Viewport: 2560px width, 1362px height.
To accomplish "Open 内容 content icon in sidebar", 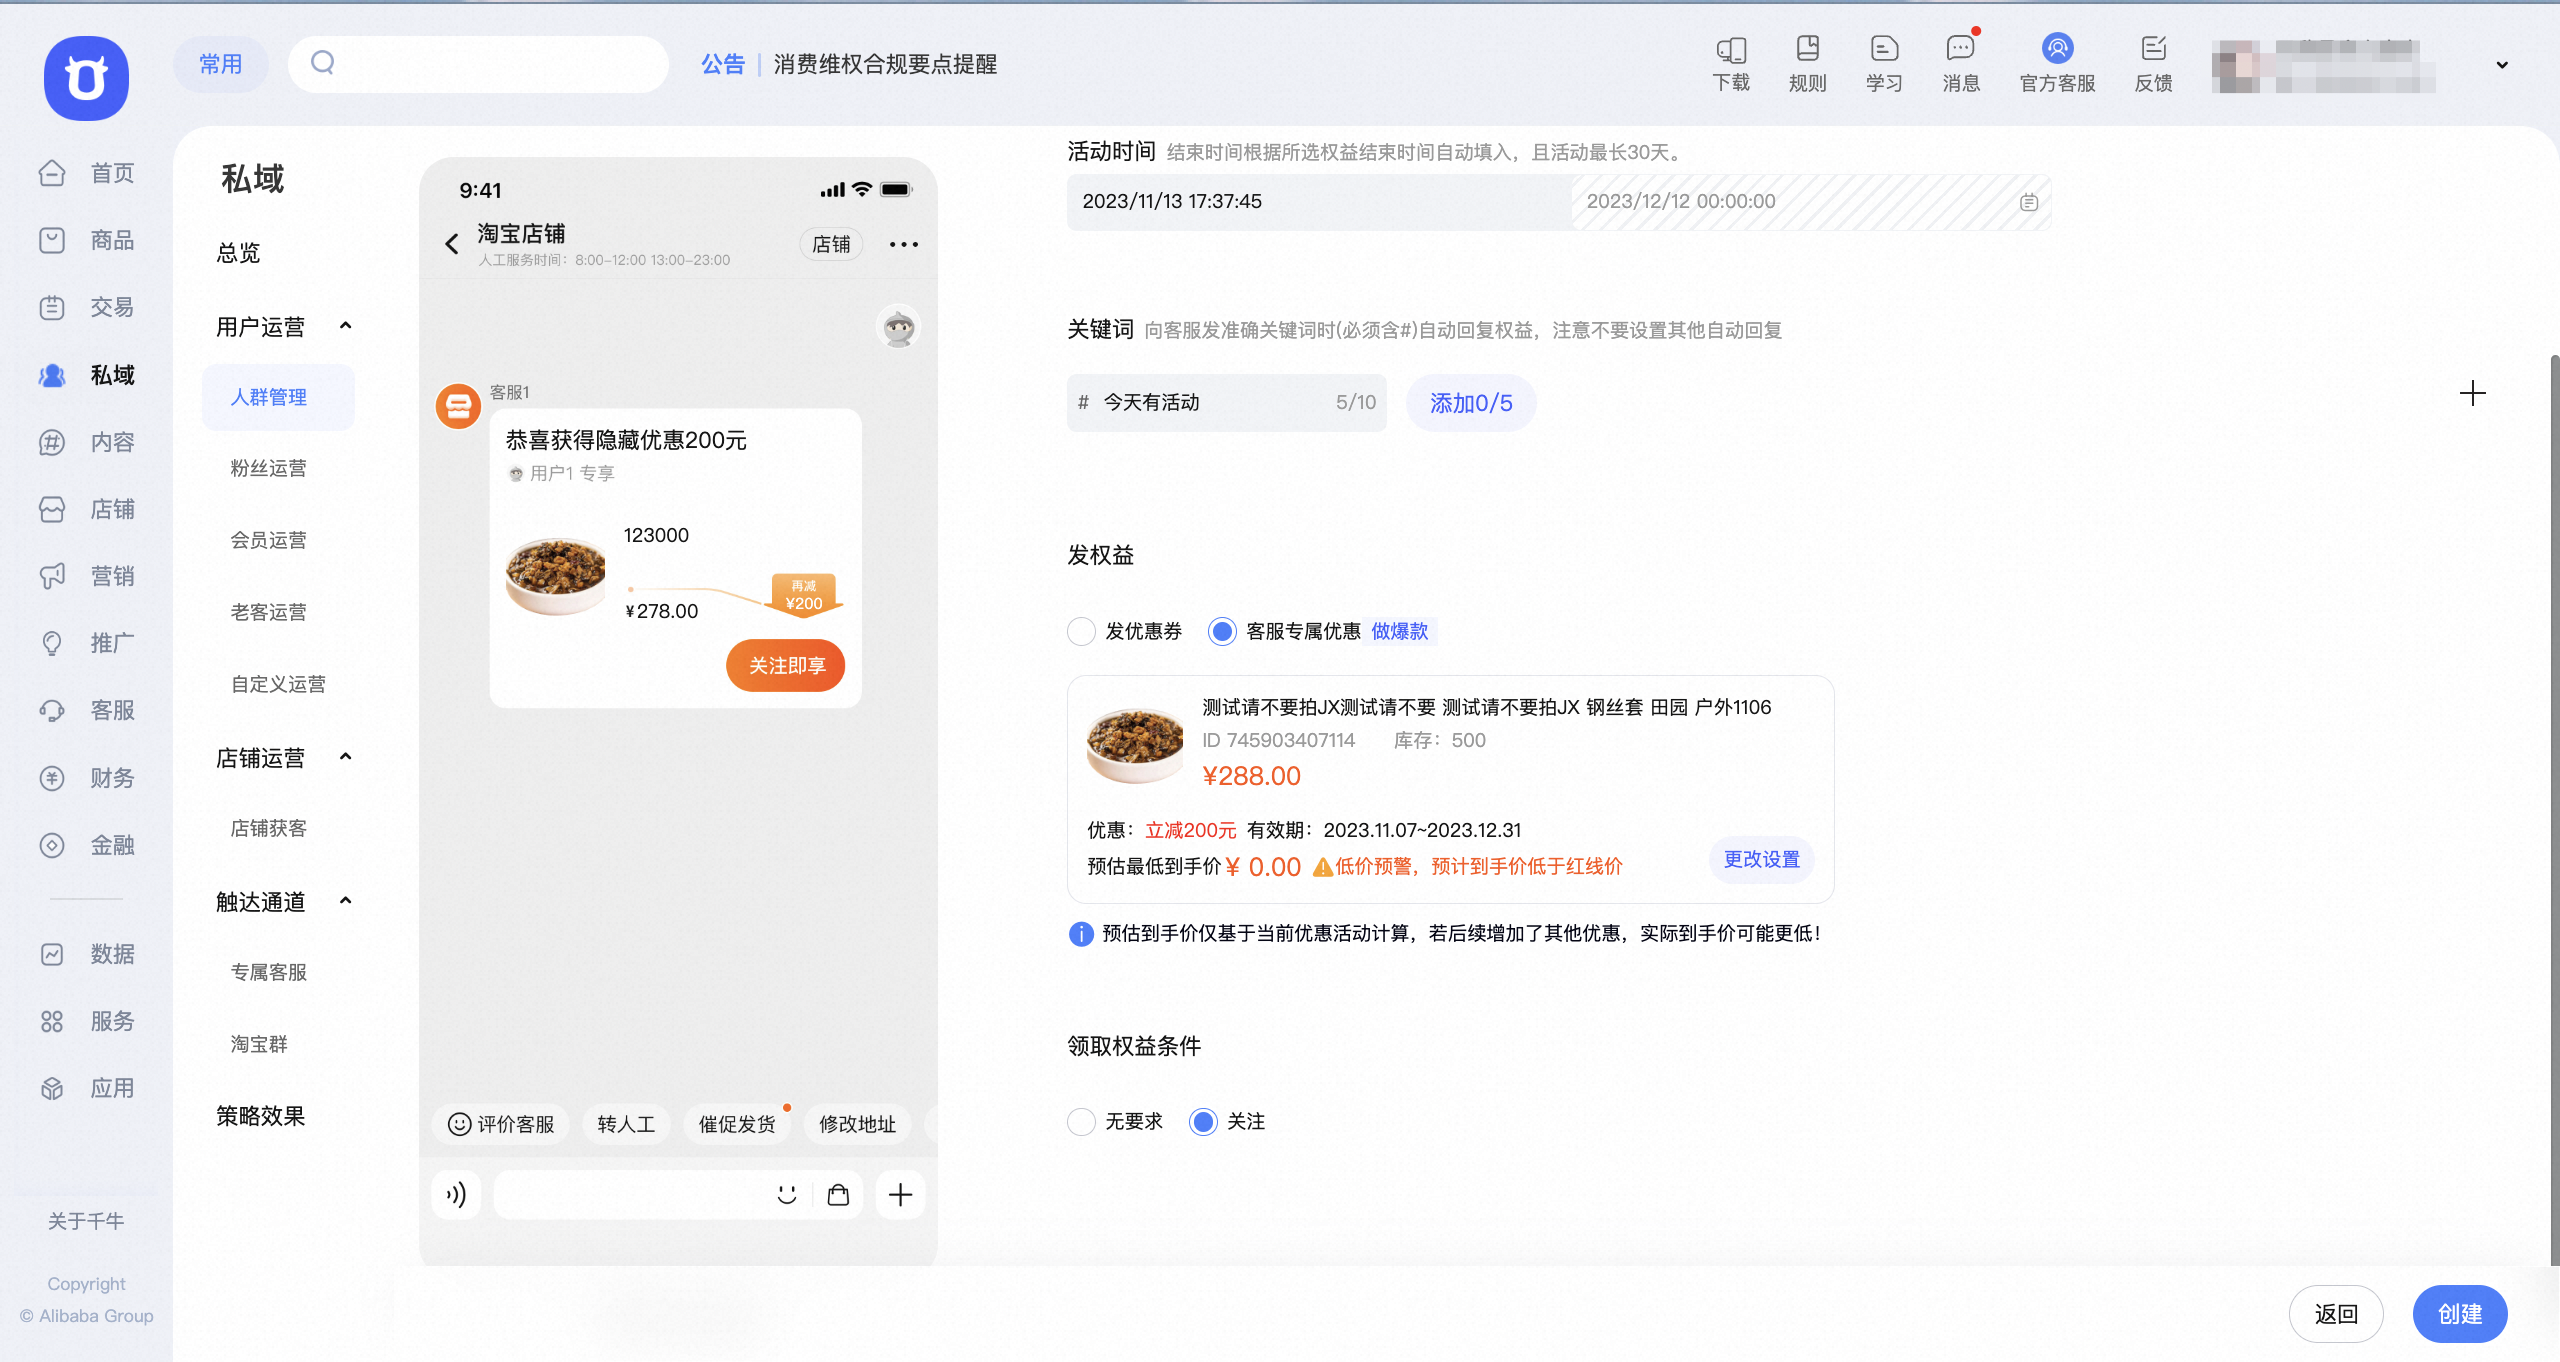I will 52,442.
